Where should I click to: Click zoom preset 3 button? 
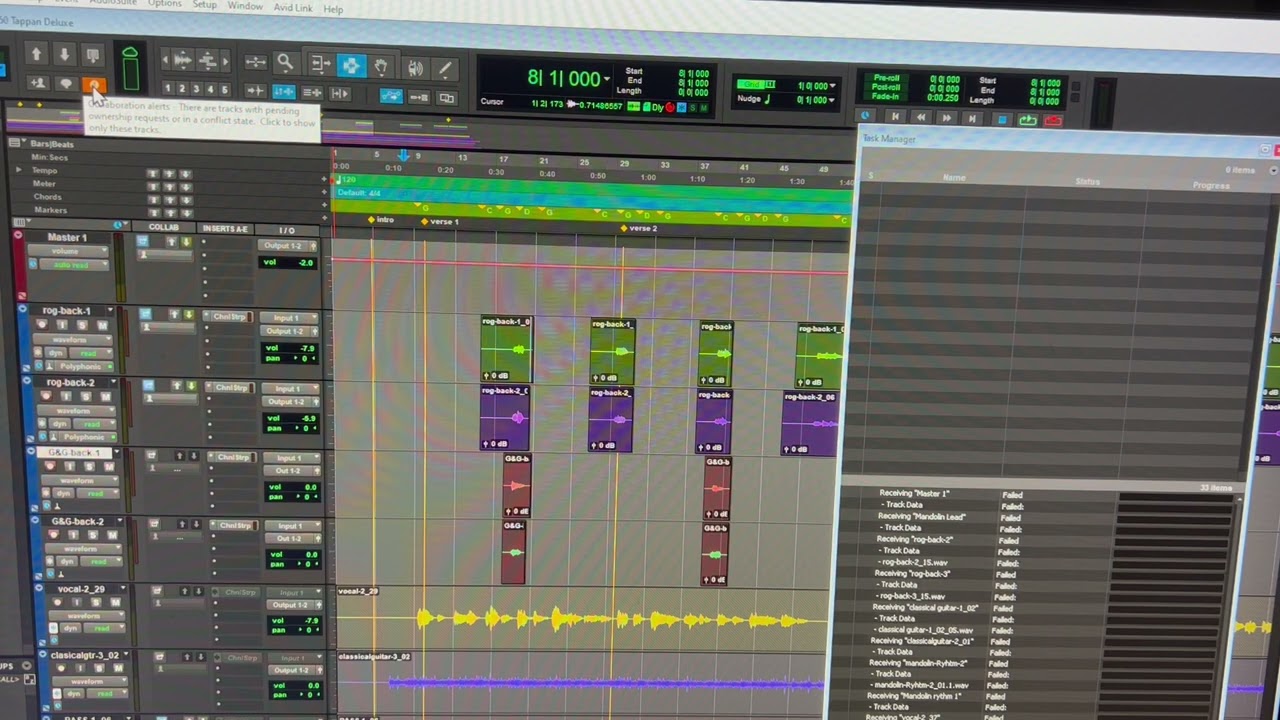tap(196, 89)
